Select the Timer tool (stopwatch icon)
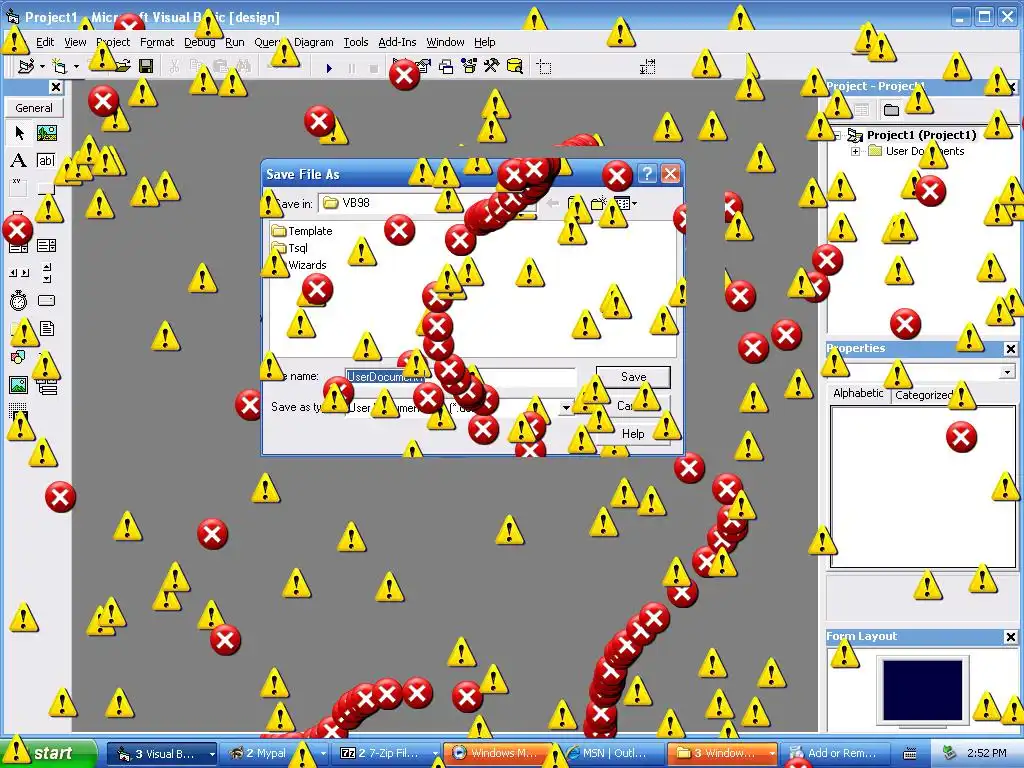1024x768 pixels. 19,300
